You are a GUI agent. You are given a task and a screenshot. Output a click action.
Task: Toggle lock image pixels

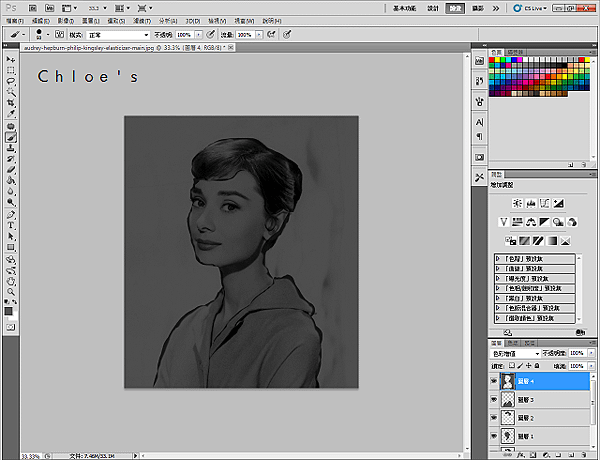tap(520, 365)
